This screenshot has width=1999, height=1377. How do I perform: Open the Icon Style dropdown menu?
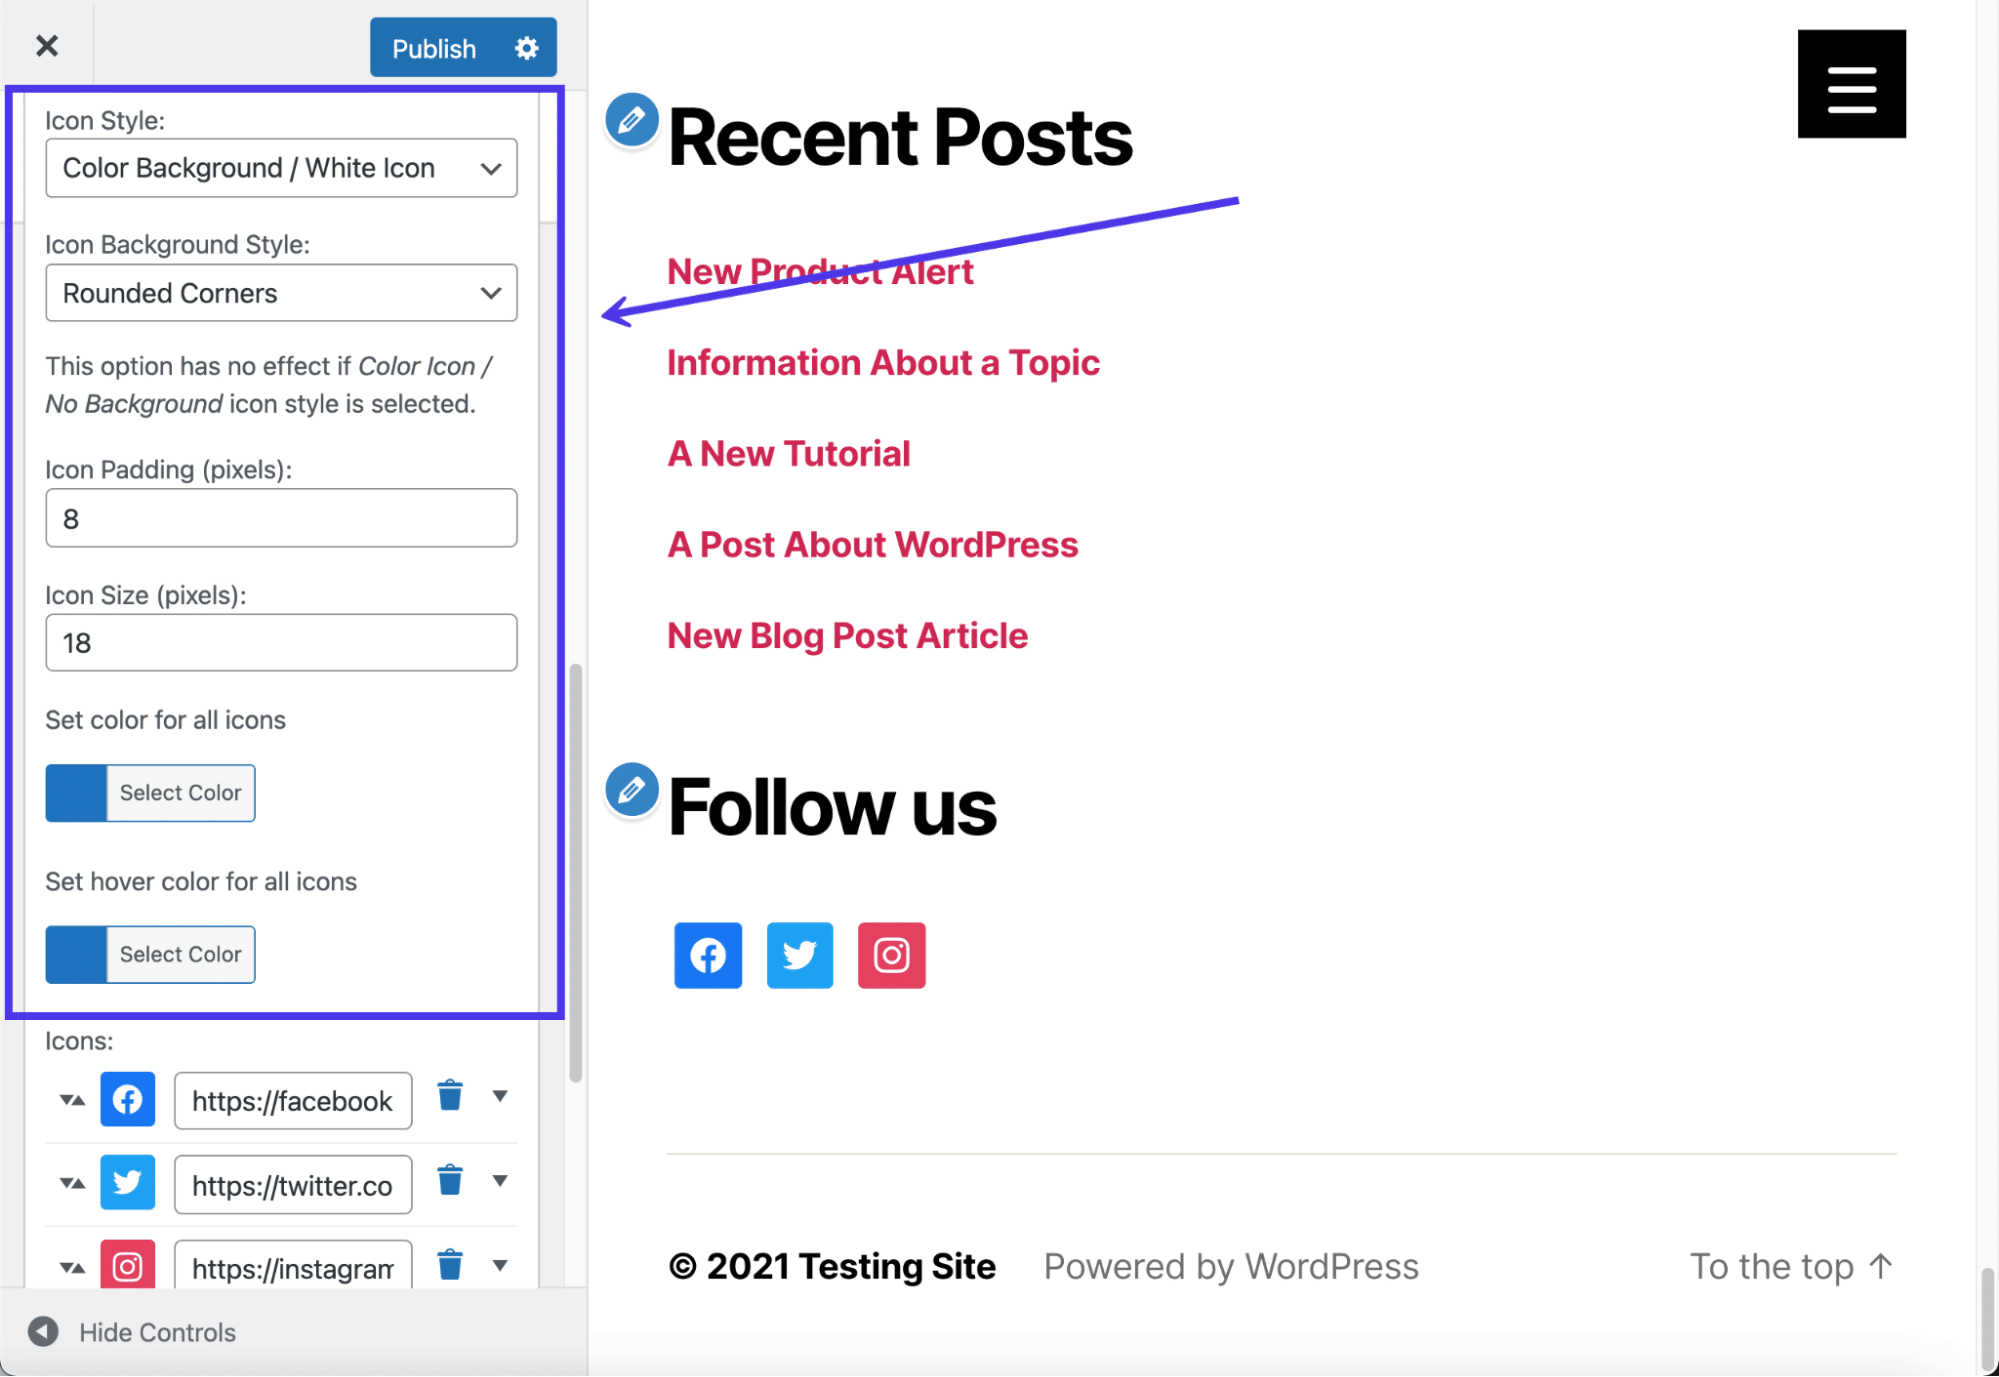(x=279, y=167)
